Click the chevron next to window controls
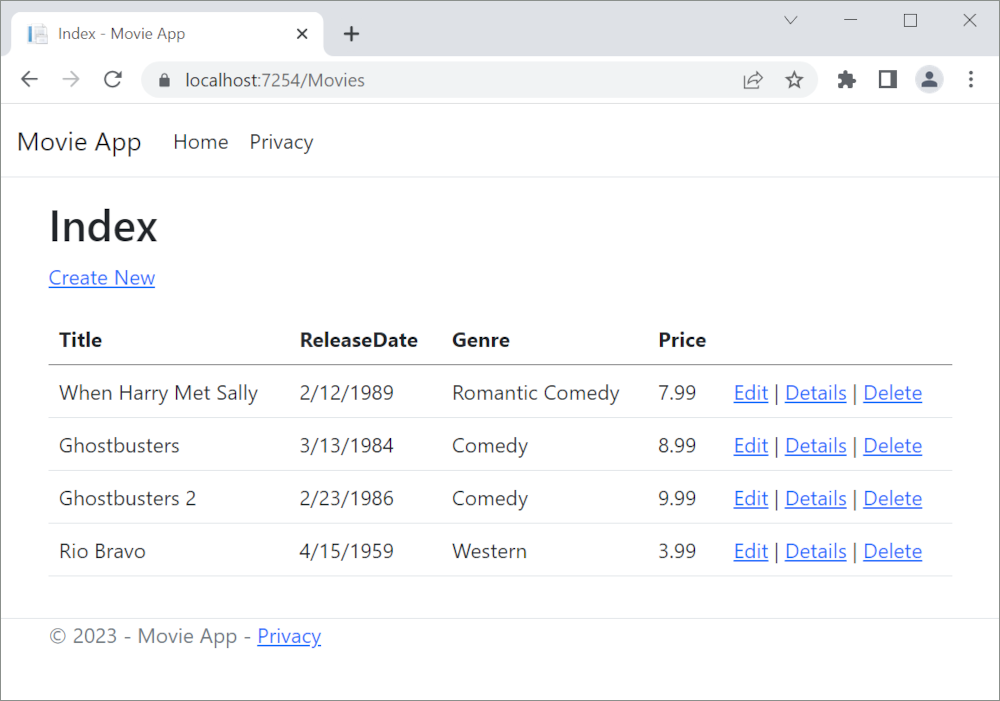This screenshot has width=1000, height=701. pos(790,20)
